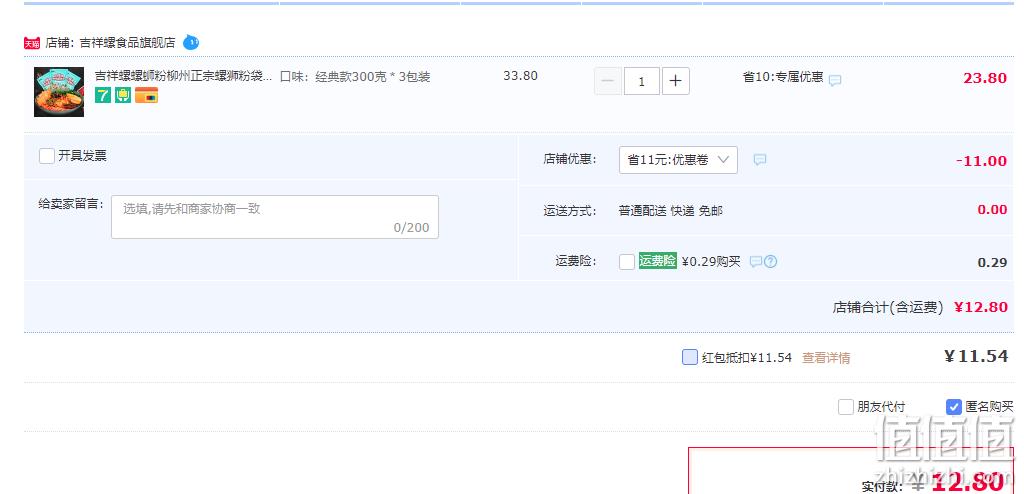Viewport: 1024px width, 494px height.
Task: Enable the 红包抵扣¥11.54 checkbox
Action: tap(690, 357)
